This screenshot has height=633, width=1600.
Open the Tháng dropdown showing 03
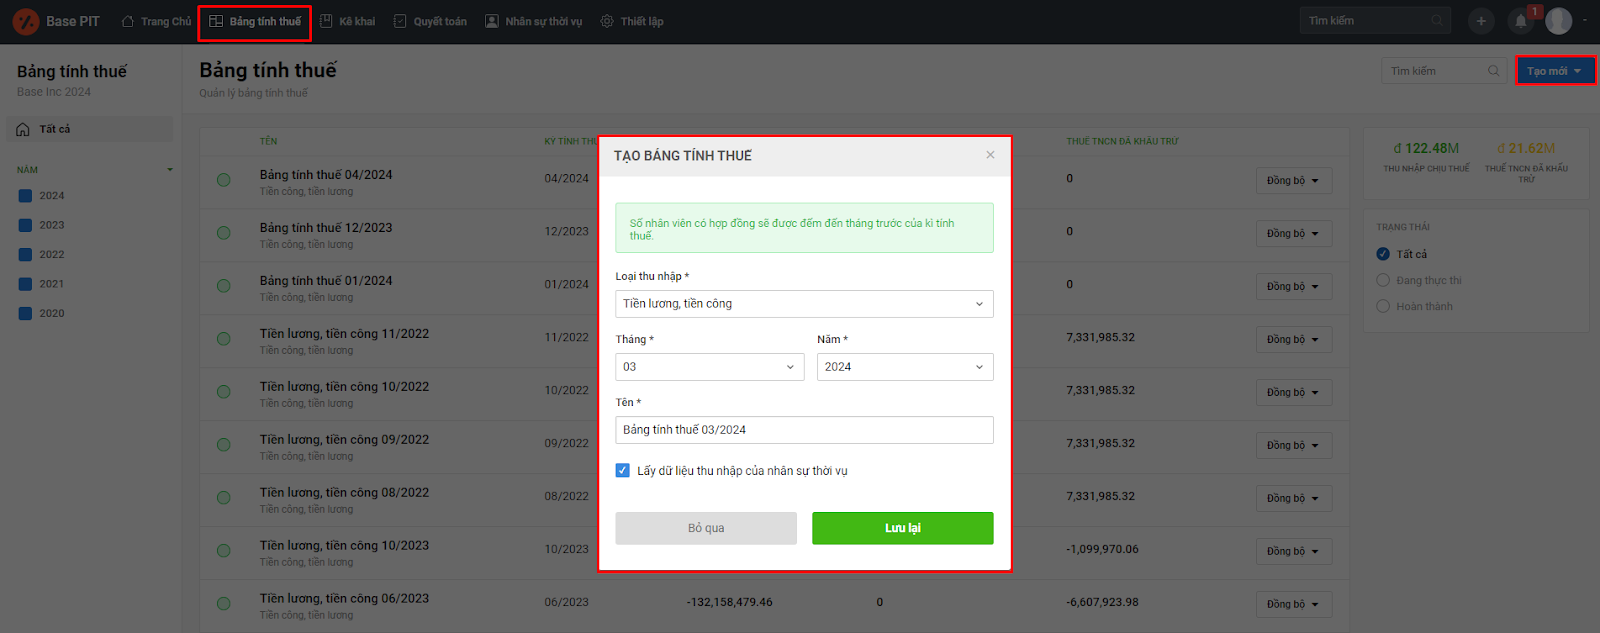click(710, 367)
